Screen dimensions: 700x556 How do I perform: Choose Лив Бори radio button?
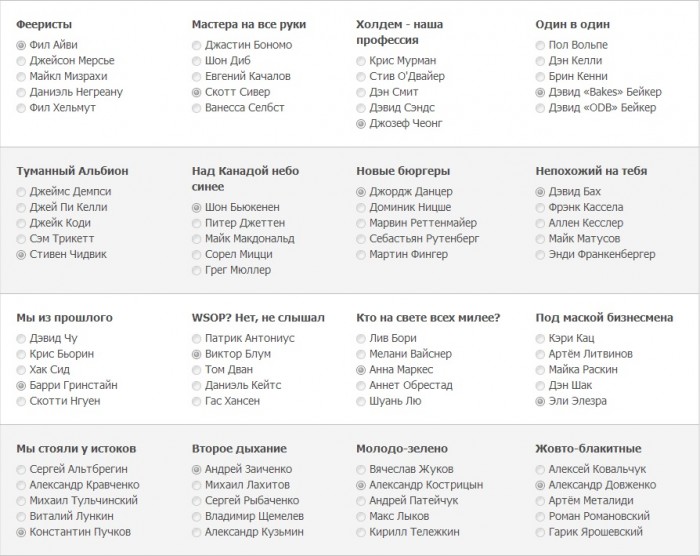[x=361, y=339]
